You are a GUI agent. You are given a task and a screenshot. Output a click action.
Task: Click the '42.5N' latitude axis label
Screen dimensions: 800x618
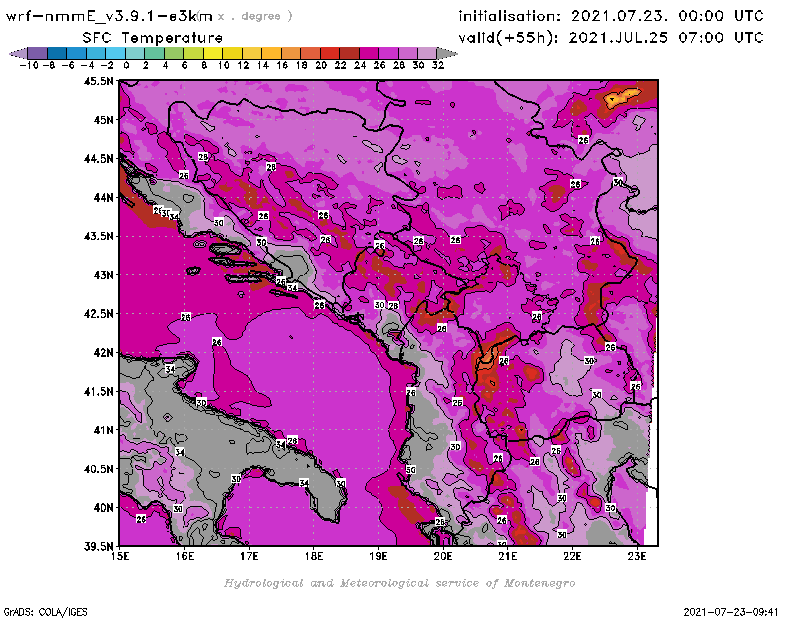point(98,314)
